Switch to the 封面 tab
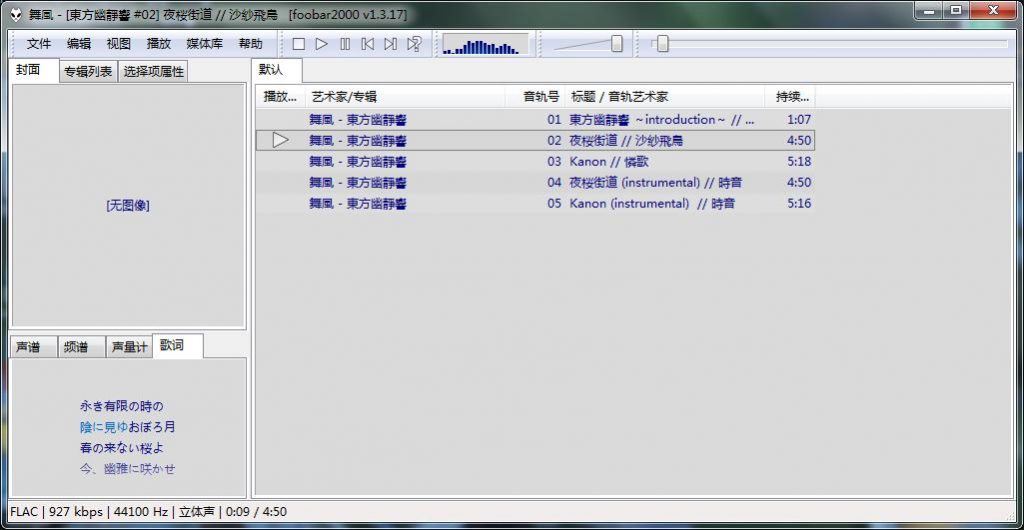 click(33, 70)
